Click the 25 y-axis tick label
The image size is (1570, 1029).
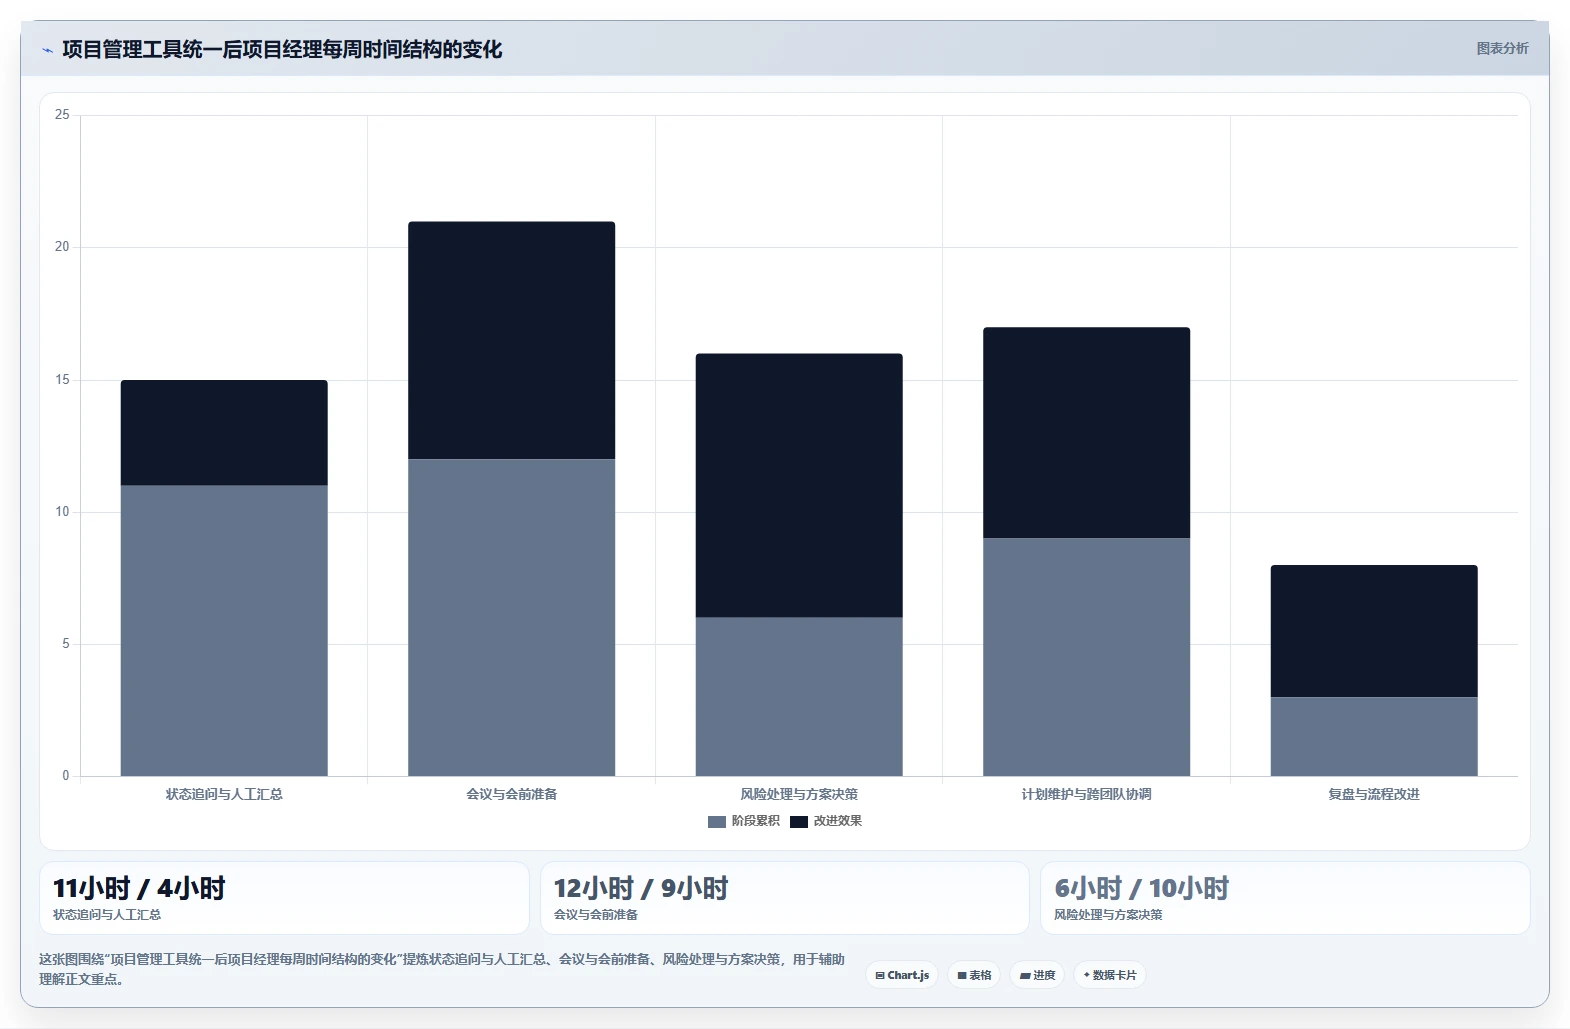(62, 115)
